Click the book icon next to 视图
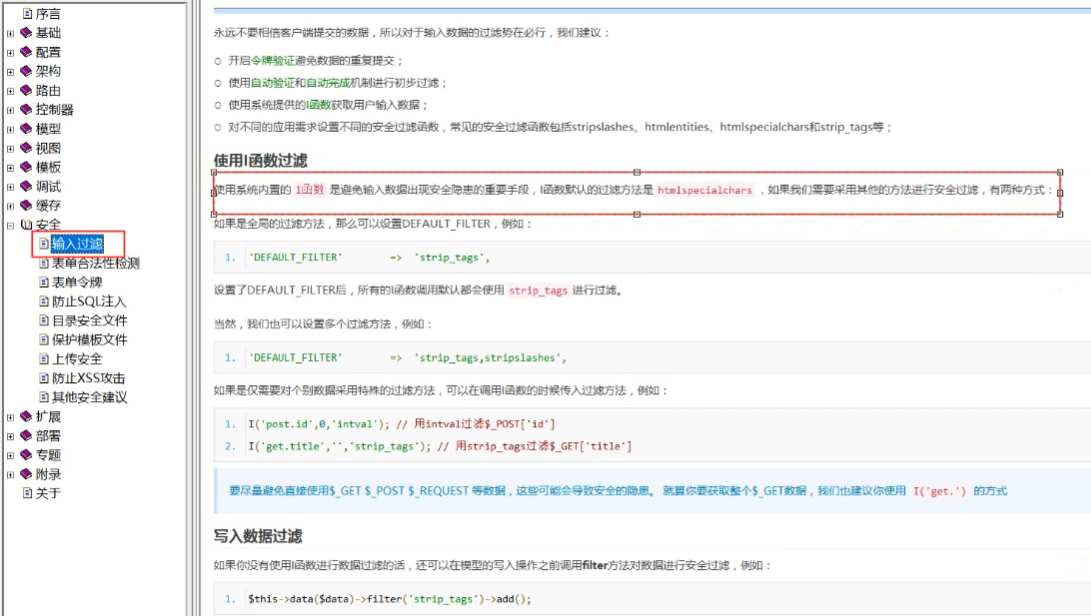 click(26, 148)
